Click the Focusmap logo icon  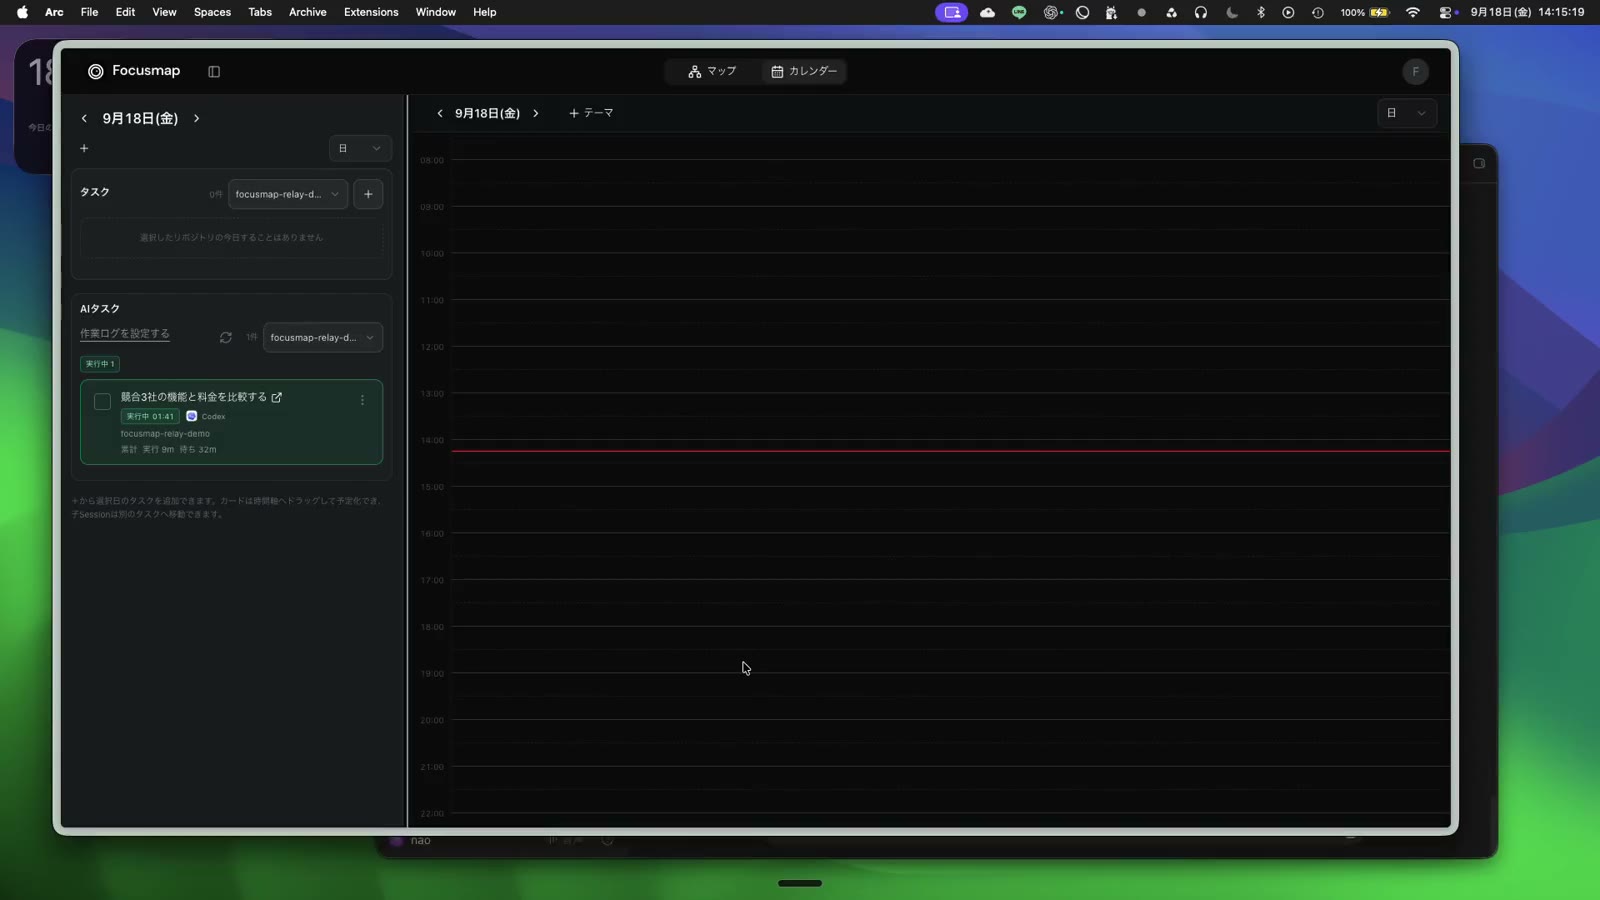[96, 72]
